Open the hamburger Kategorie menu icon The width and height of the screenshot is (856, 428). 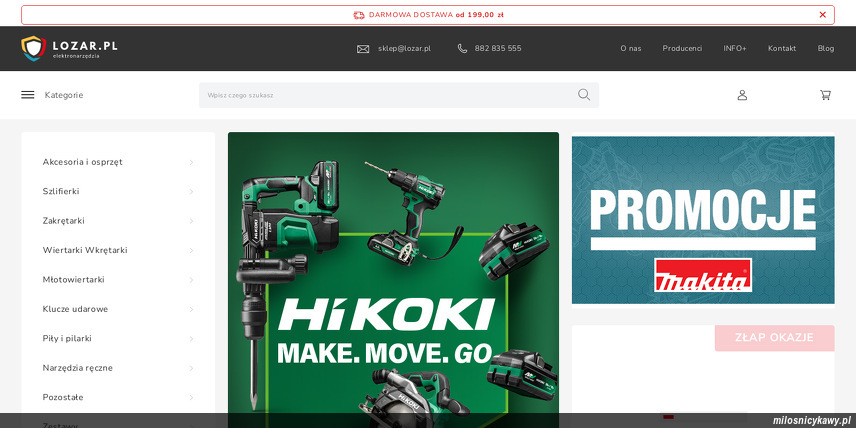(x=28, y=95)
